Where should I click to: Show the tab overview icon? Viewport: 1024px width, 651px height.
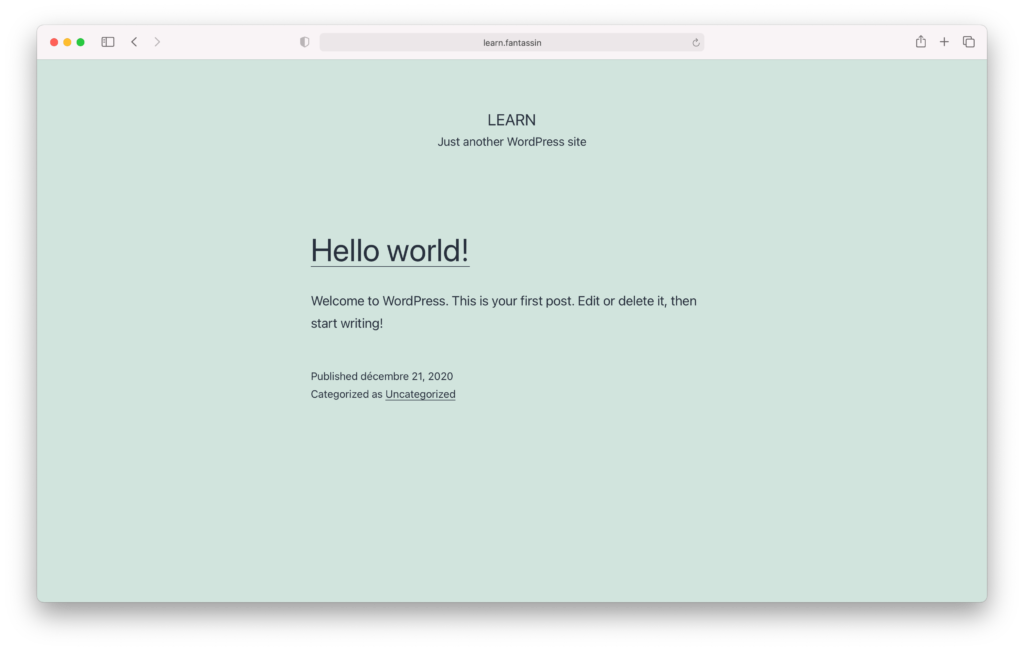pos(968,42)
